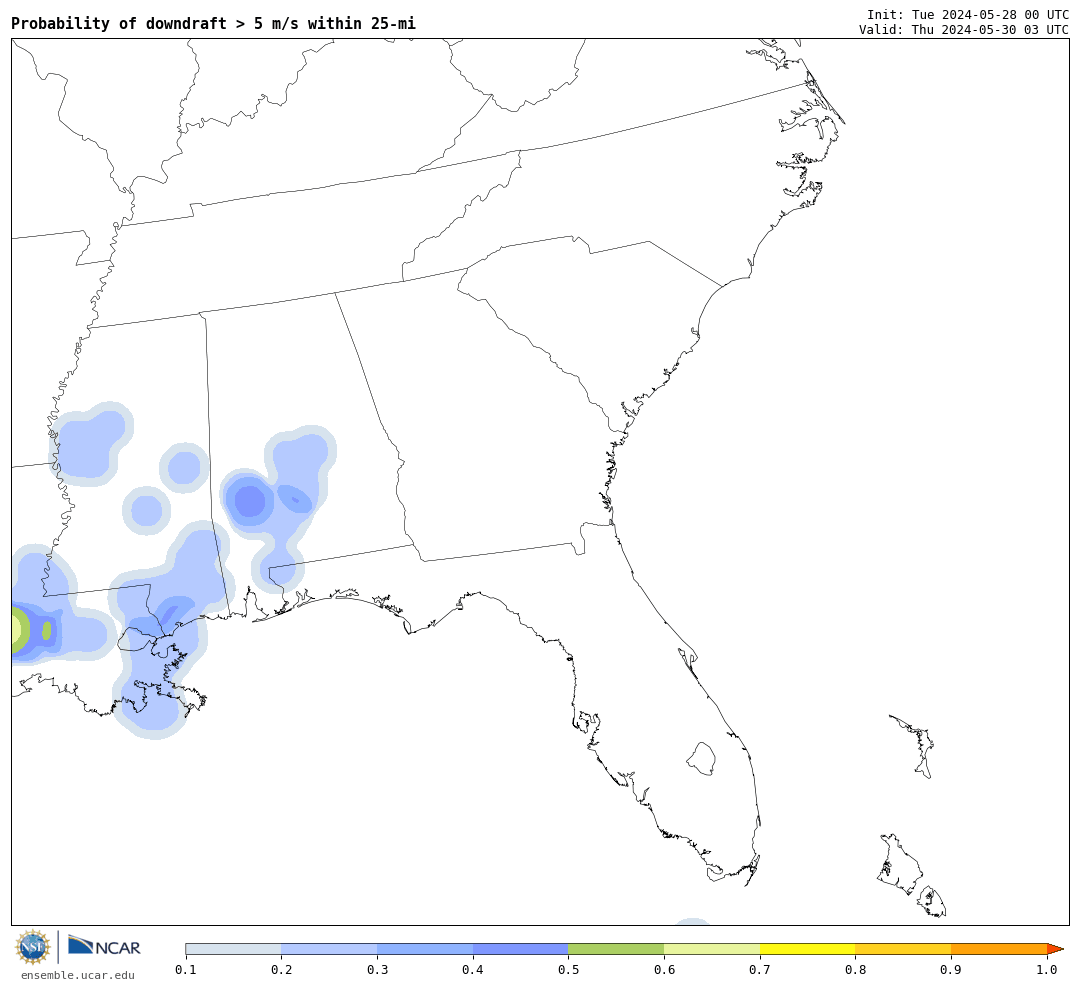Click the NSF logo
1080x988 pixels.
click(x=32, y=947)
